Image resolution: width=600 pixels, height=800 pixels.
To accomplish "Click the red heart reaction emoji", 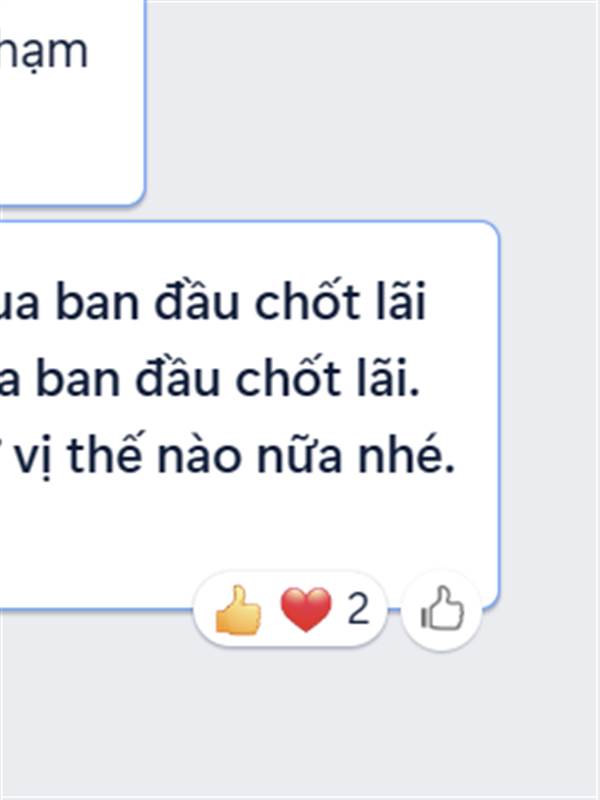I will click(x=306, y=610).
